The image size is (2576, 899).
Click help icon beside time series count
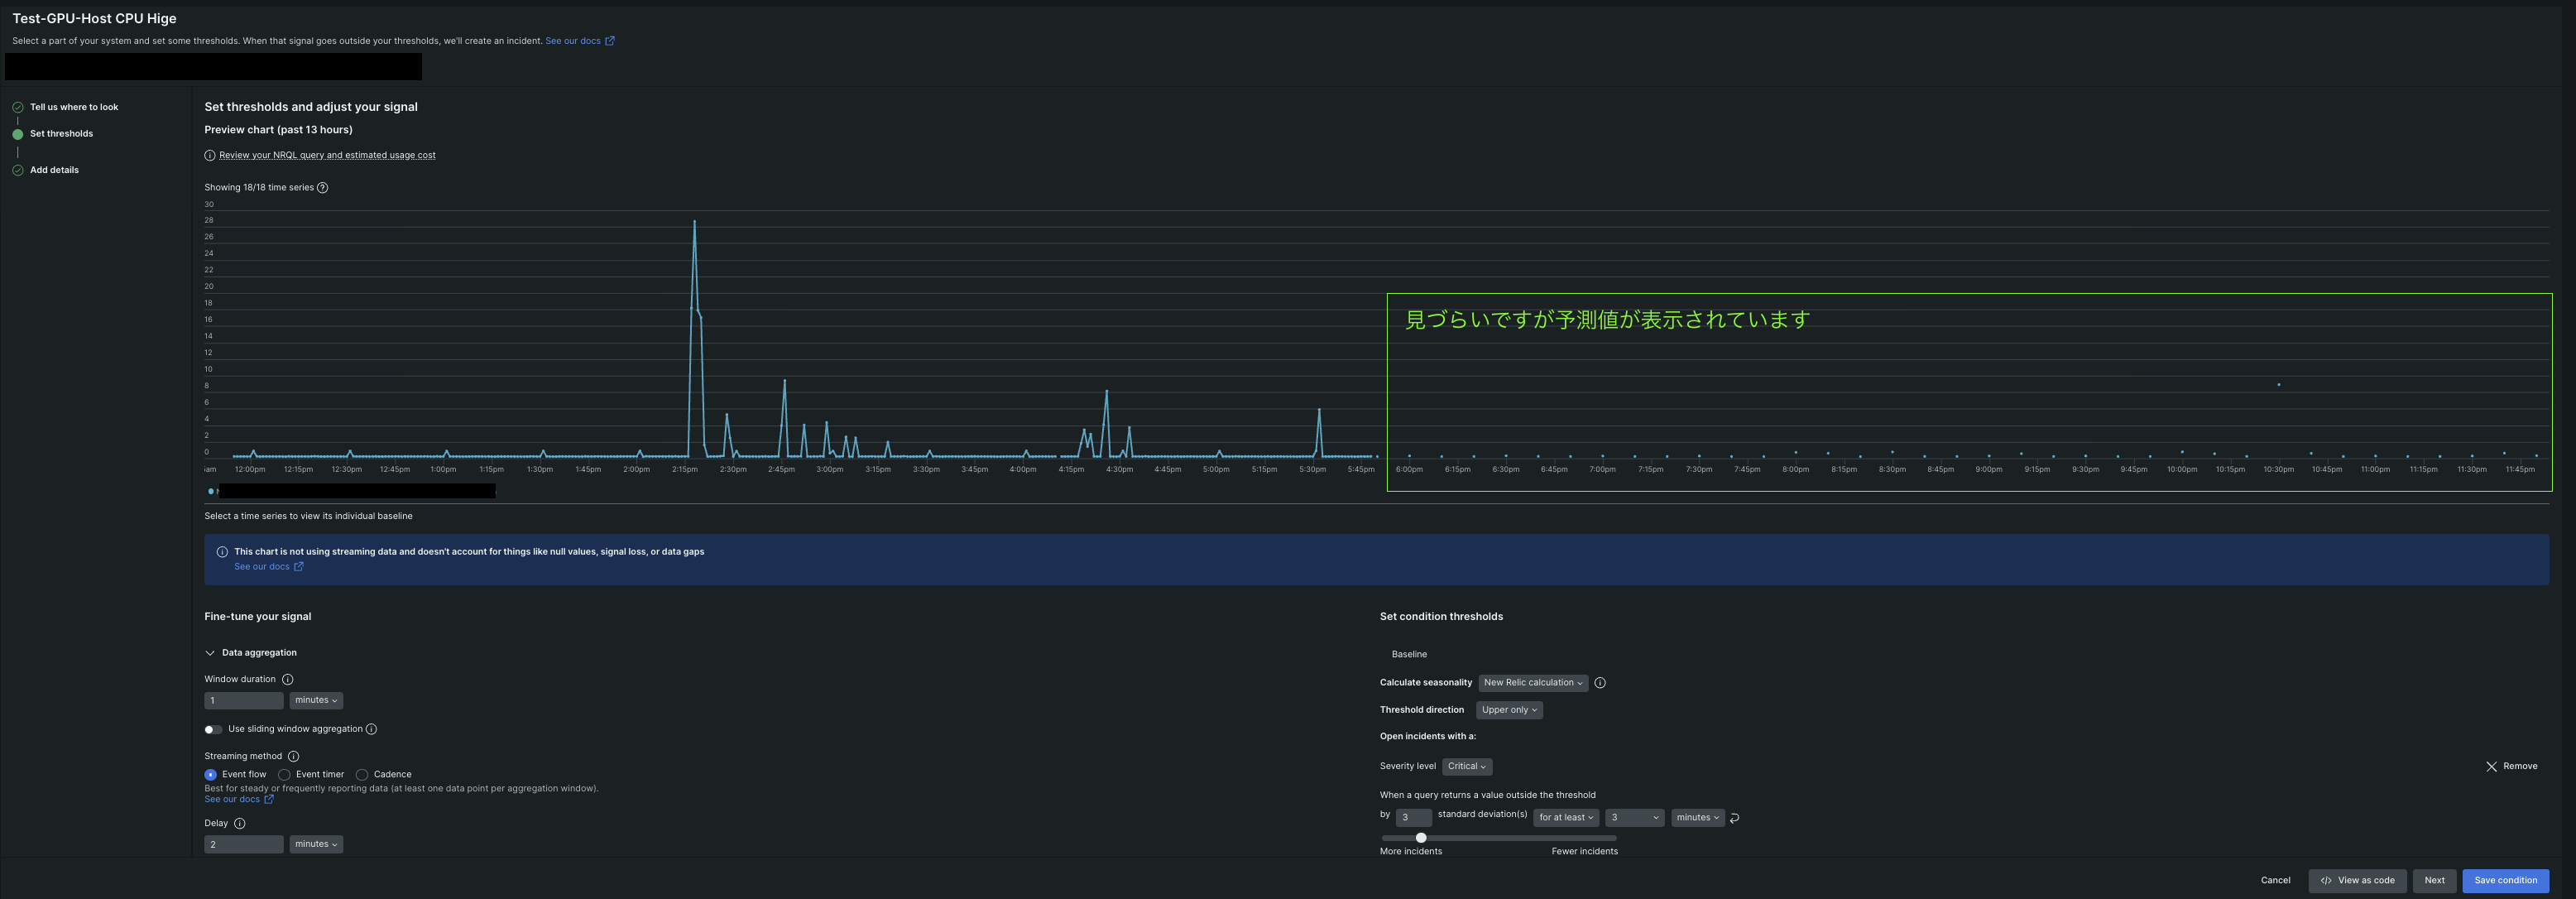pos(322,187)
